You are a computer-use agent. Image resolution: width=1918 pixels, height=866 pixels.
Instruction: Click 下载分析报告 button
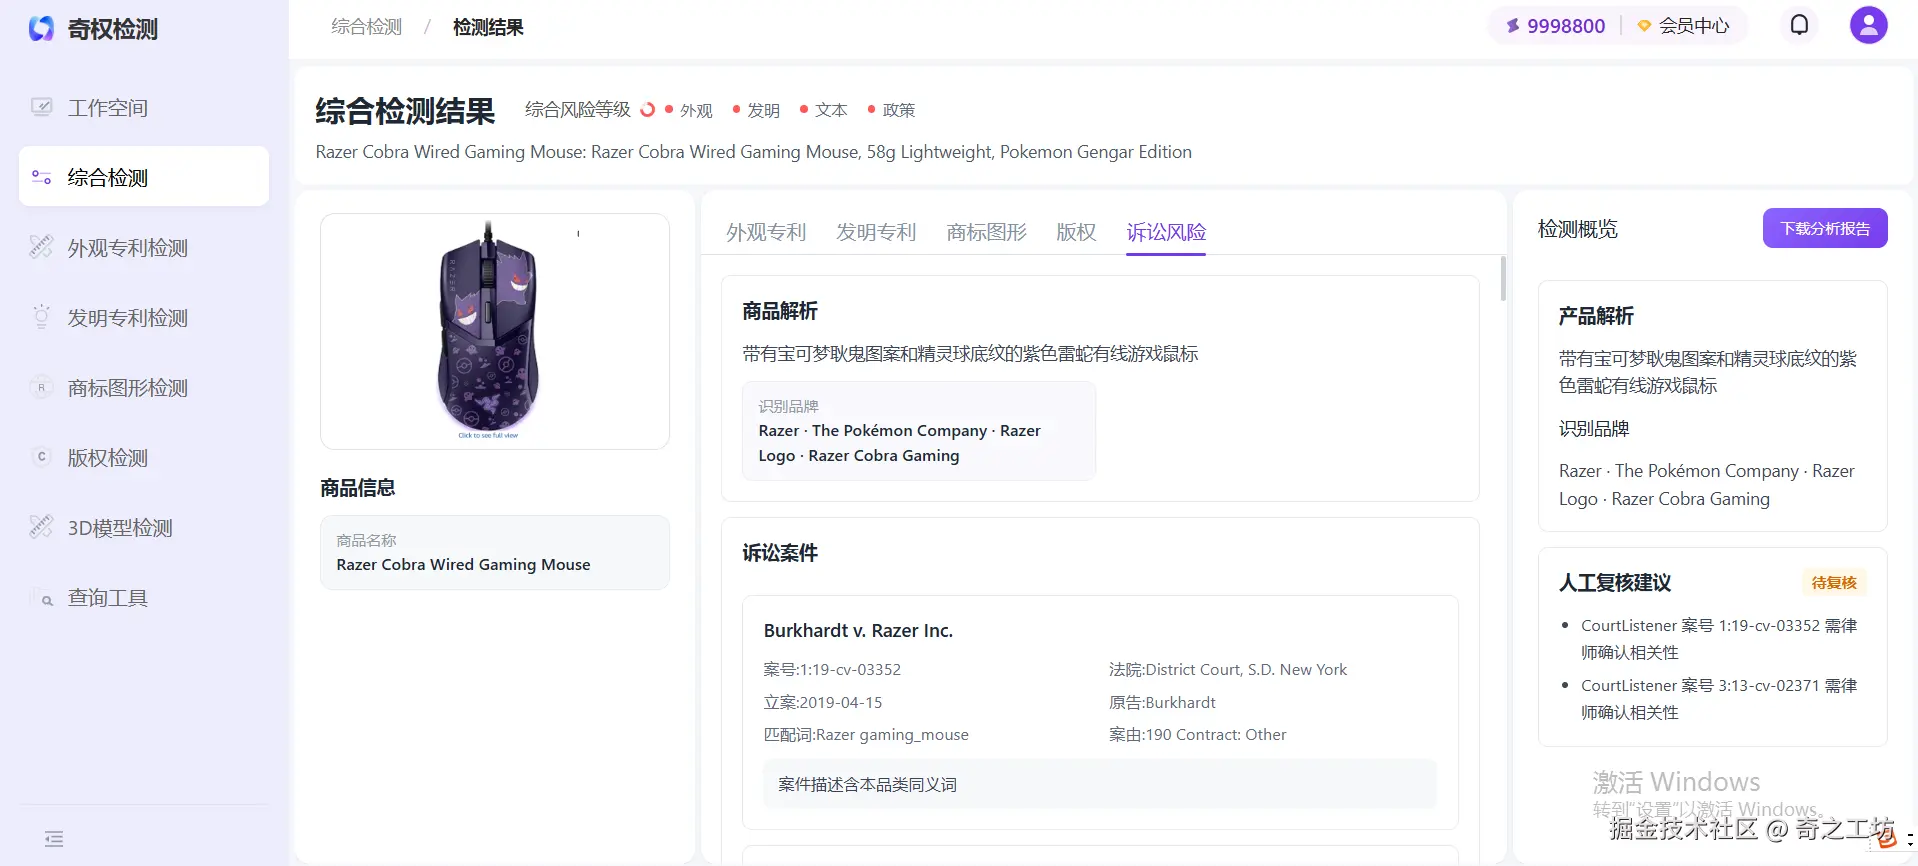pos(1825,228)
